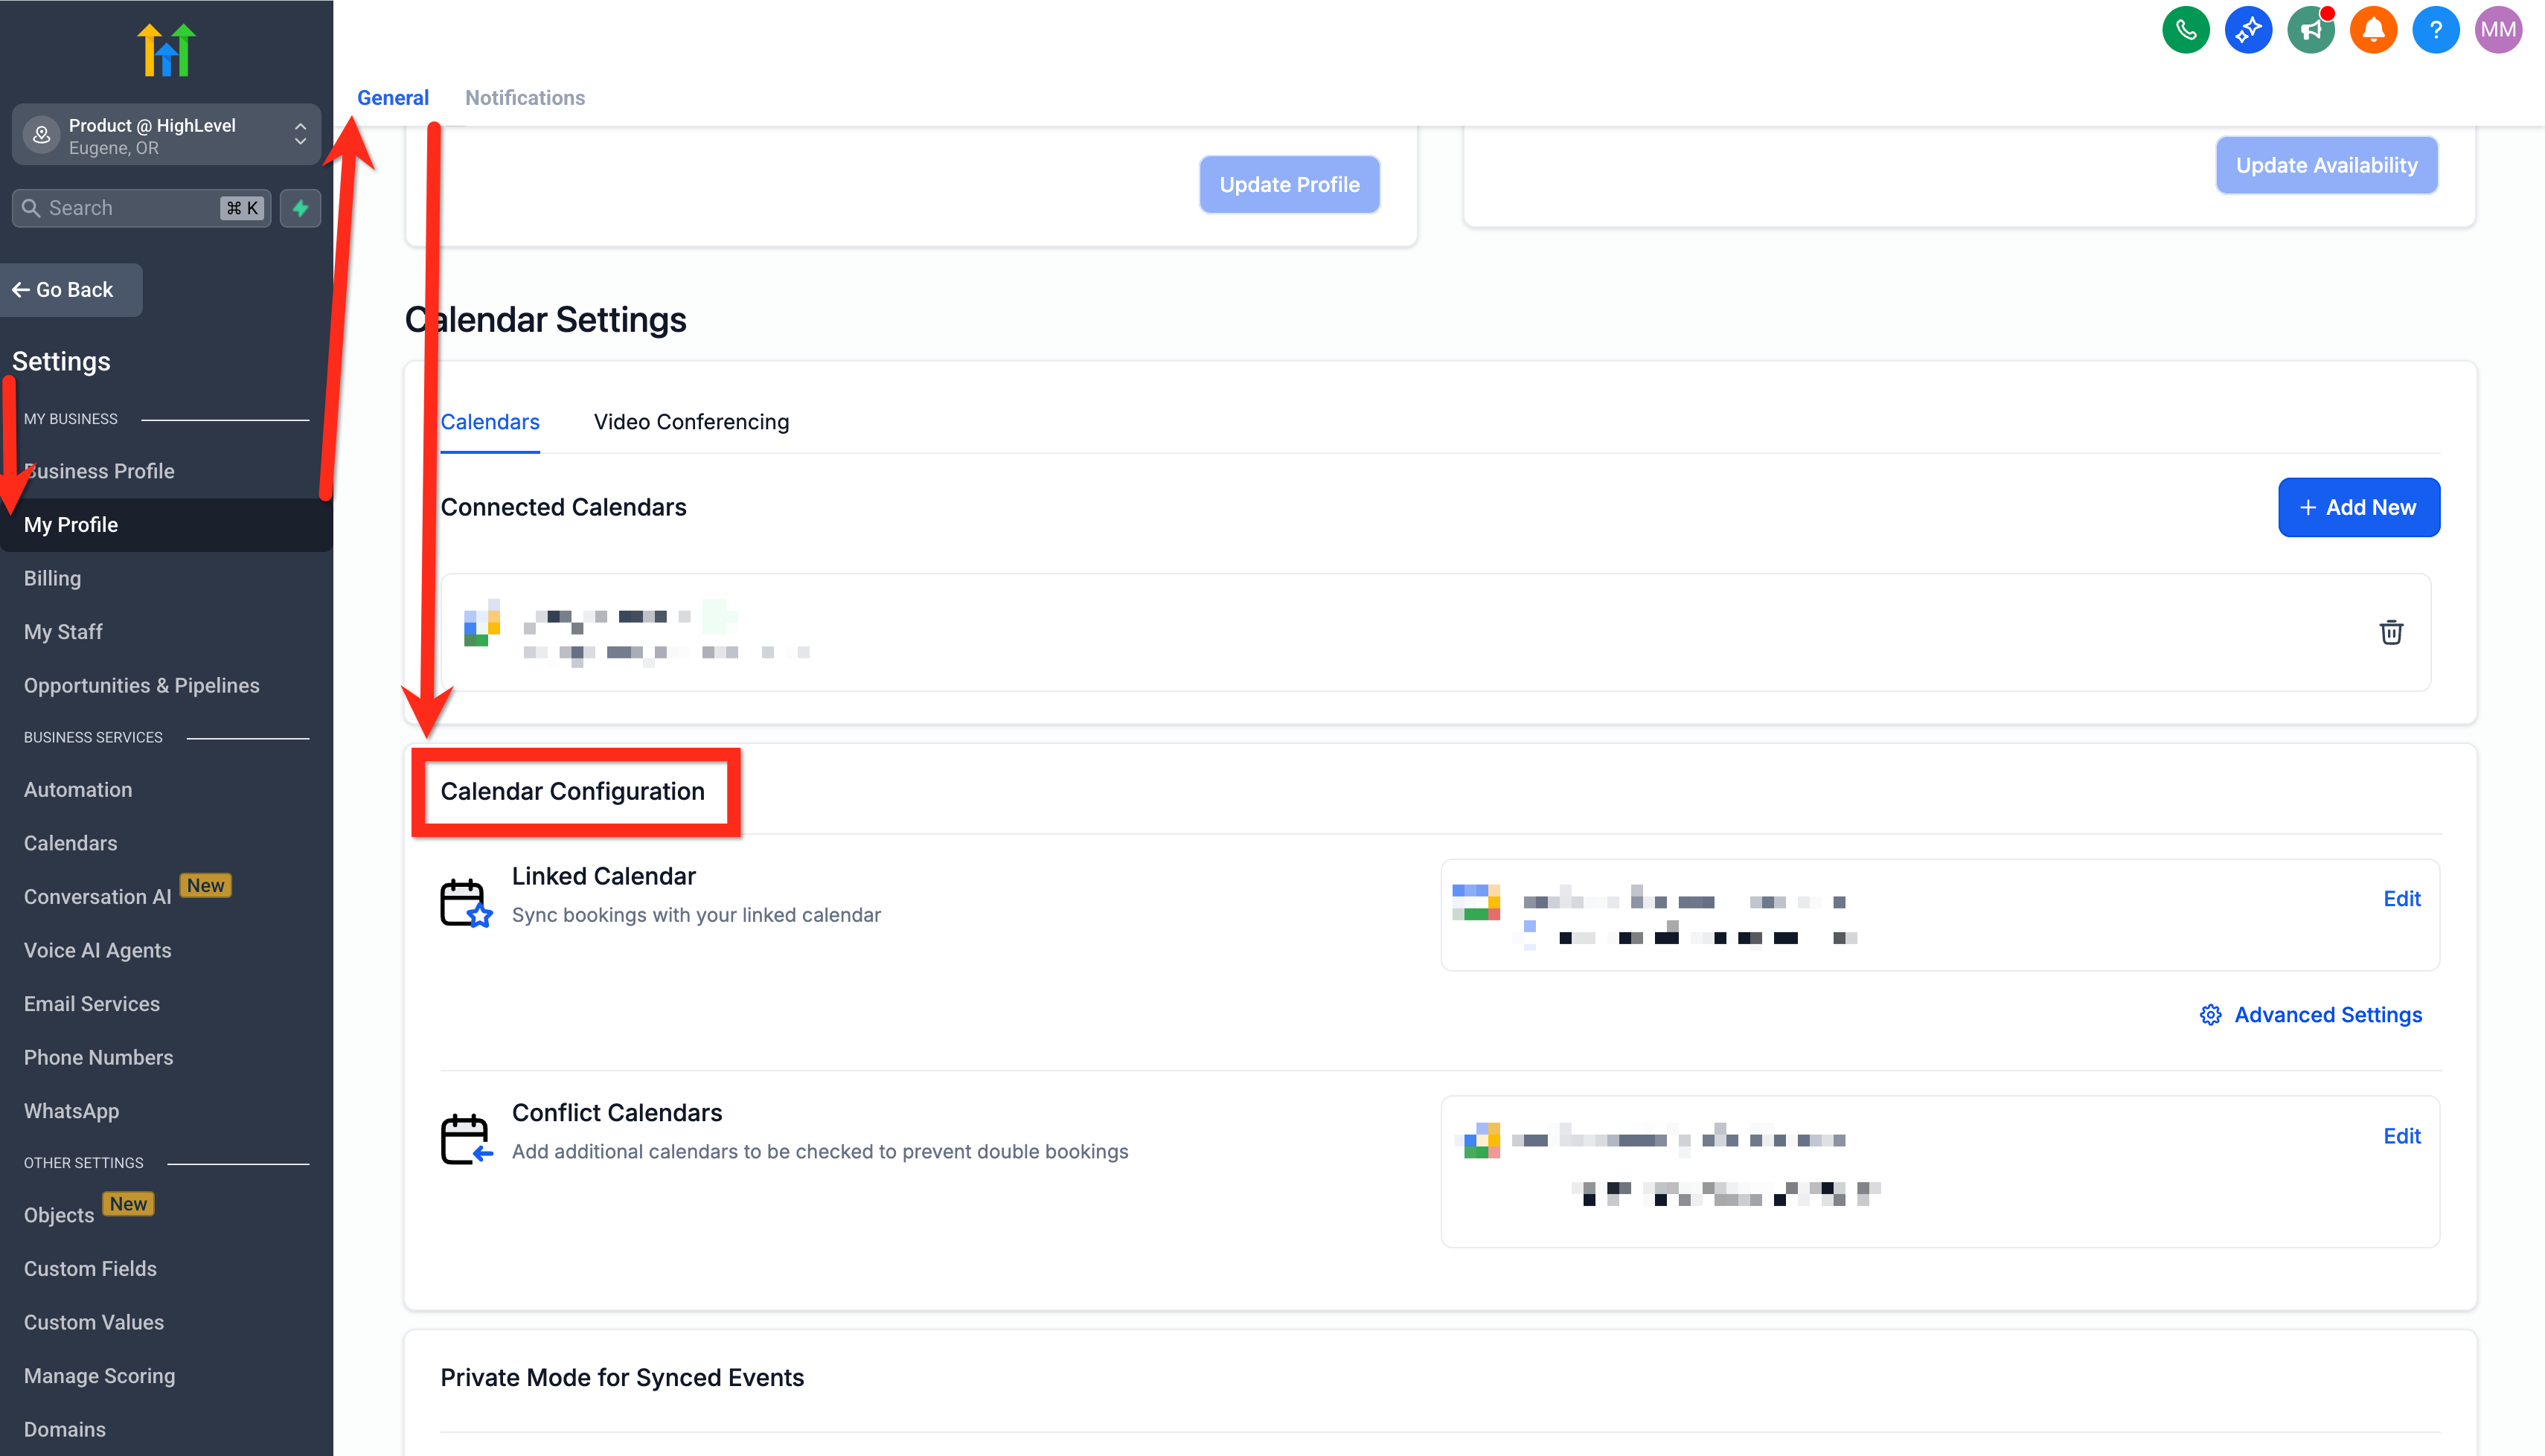The width and height of the screenshot is (2545, 1456).
Task: Open the megaphone announcements icon
Action: click(2310, 30)
